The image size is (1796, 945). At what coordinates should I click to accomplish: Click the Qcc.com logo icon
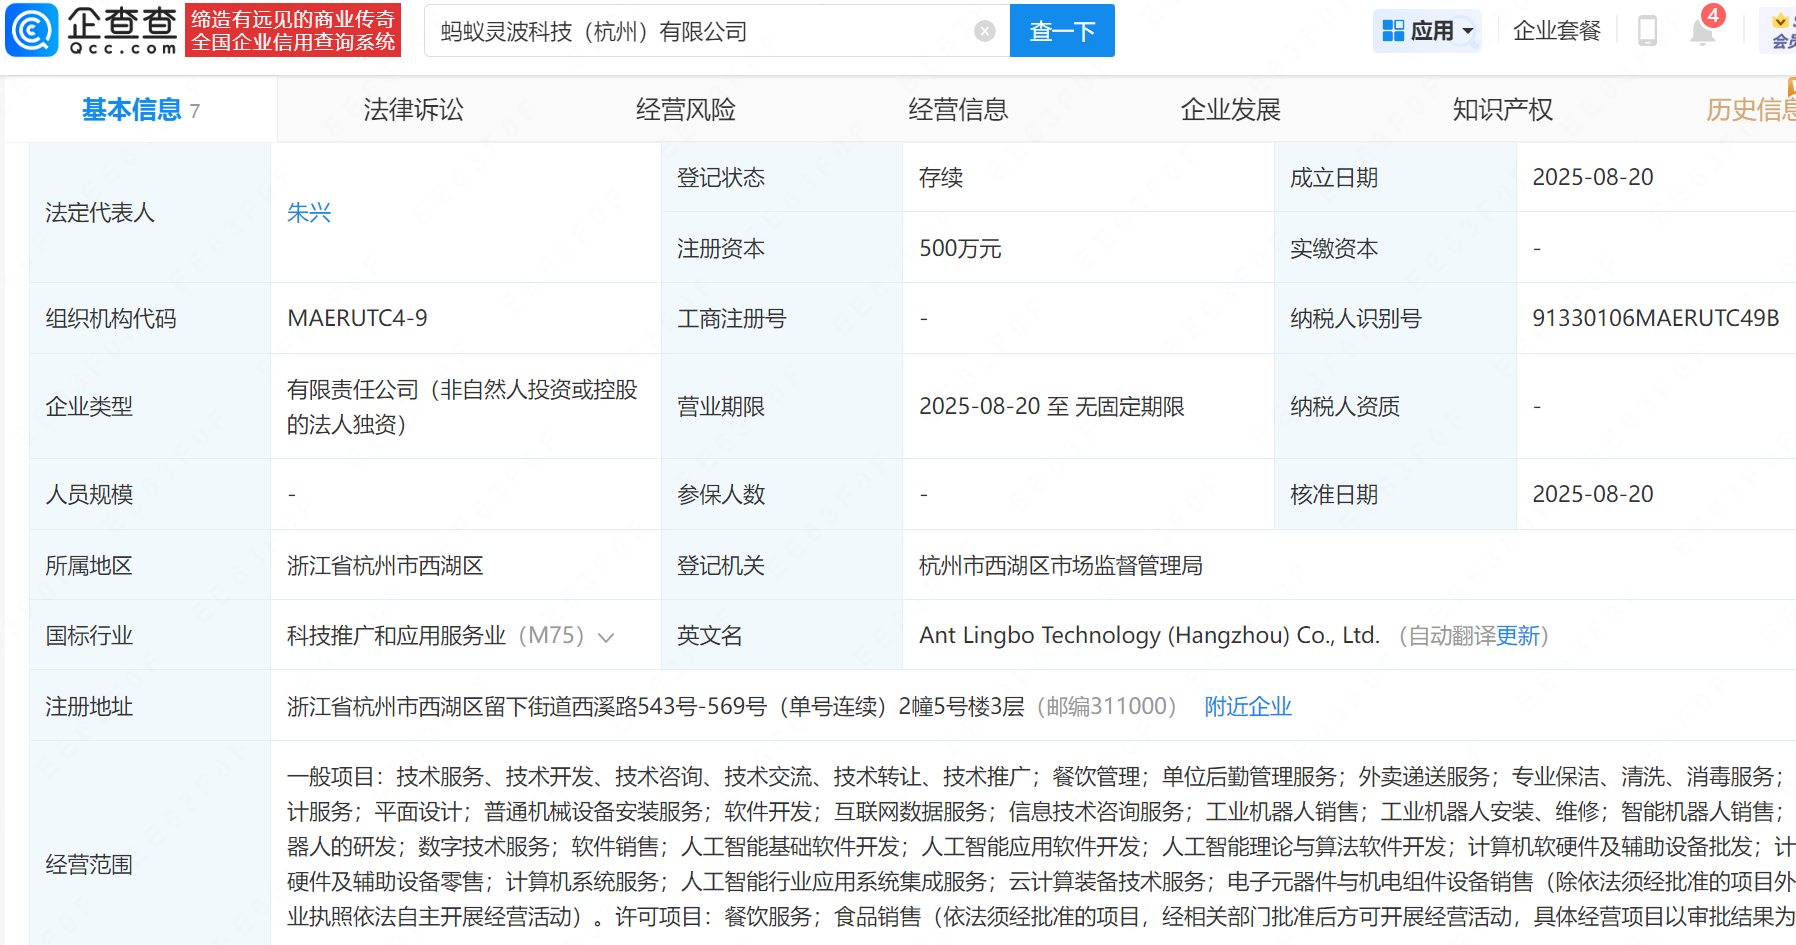tap(32, 30)
